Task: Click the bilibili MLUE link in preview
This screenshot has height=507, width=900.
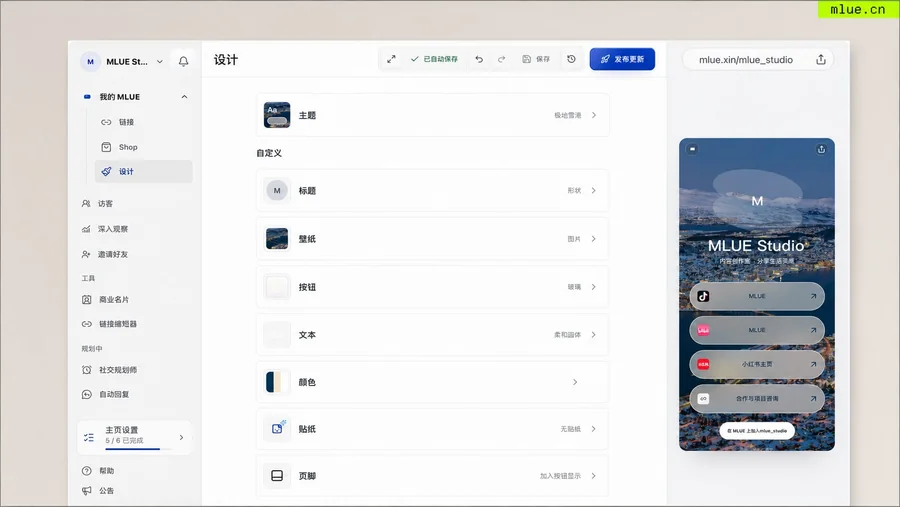Action: (757, 330)
